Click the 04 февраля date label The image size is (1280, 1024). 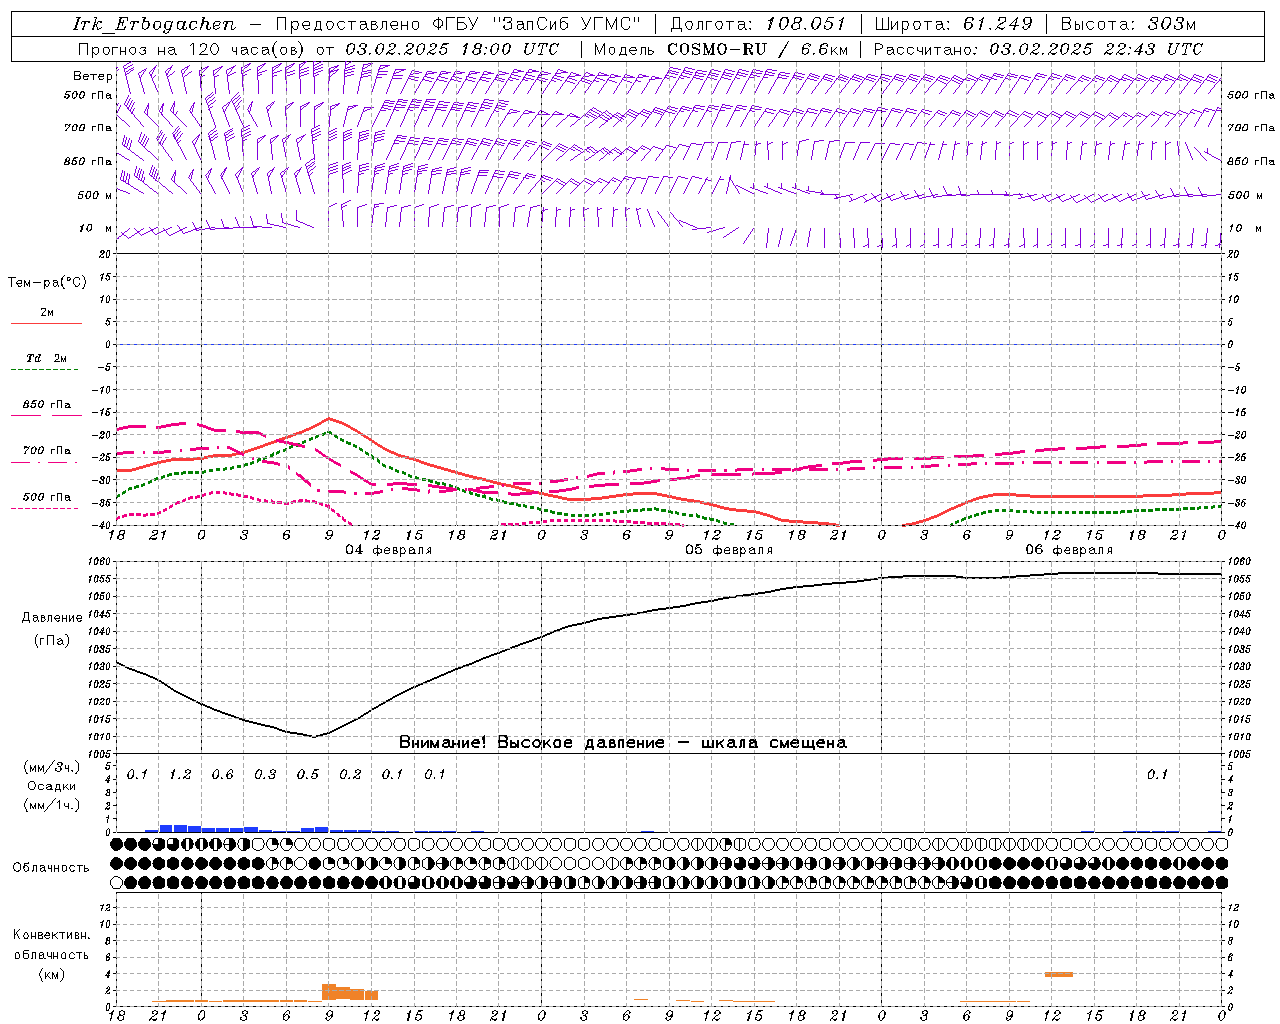coord(389,550)
